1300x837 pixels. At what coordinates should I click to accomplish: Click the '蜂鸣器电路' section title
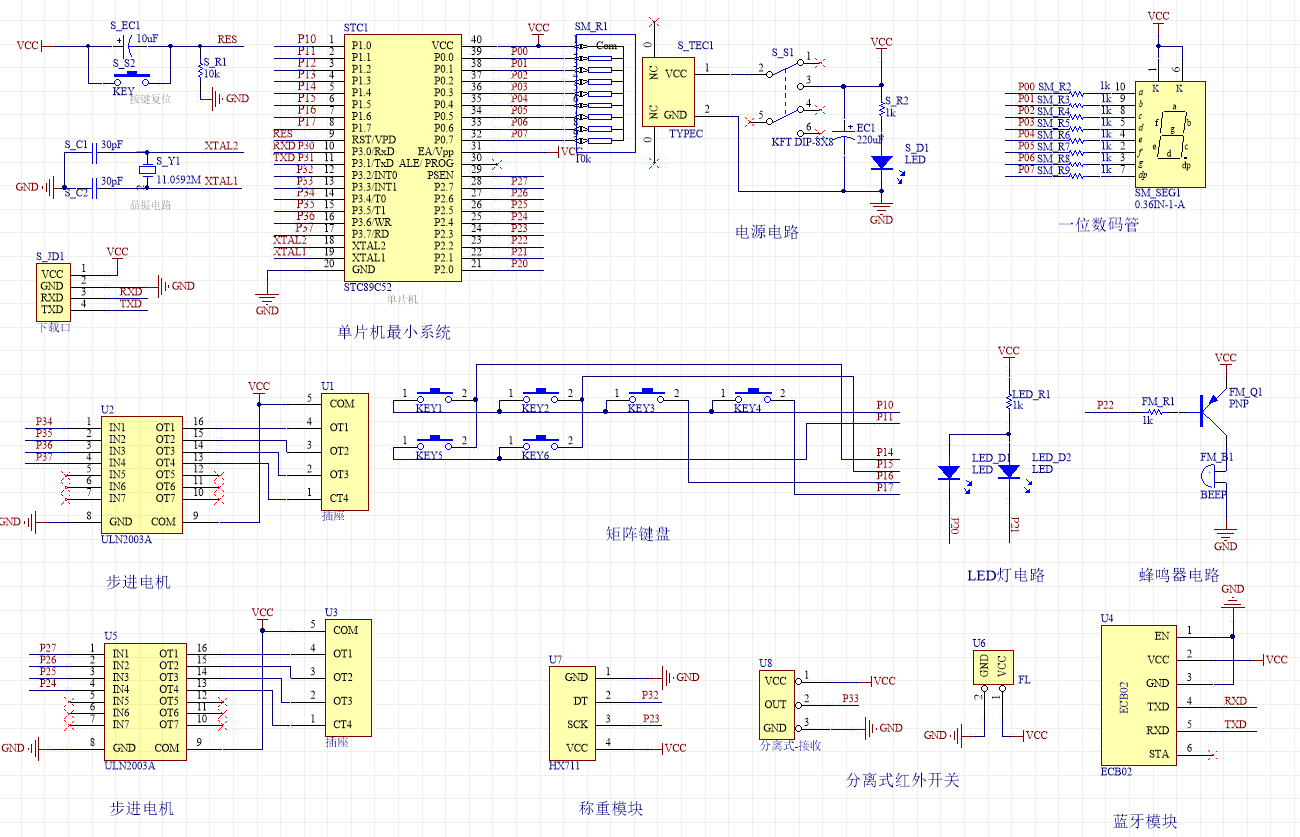1180,575
